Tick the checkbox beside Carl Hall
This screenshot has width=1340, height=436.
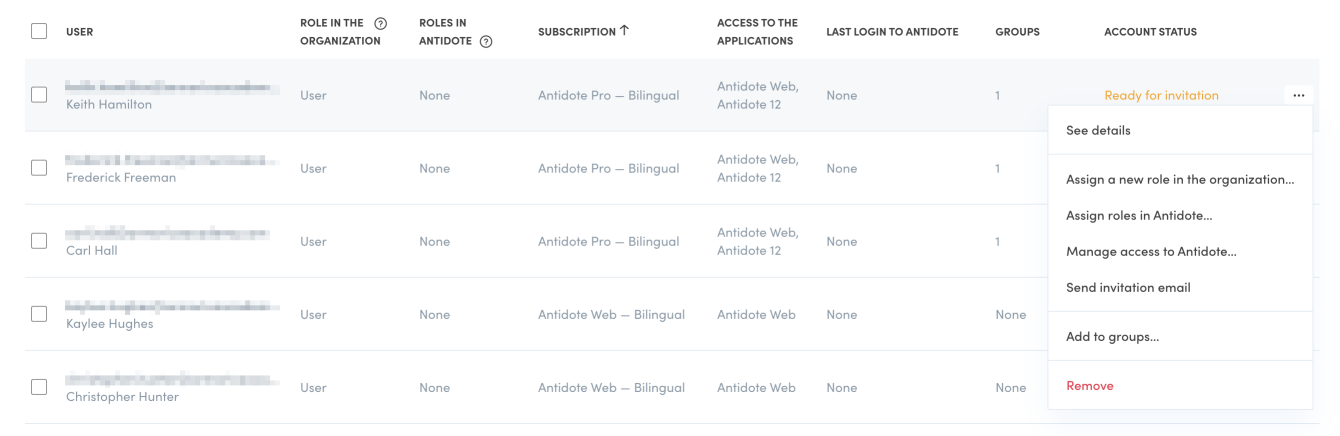point(39,241)
